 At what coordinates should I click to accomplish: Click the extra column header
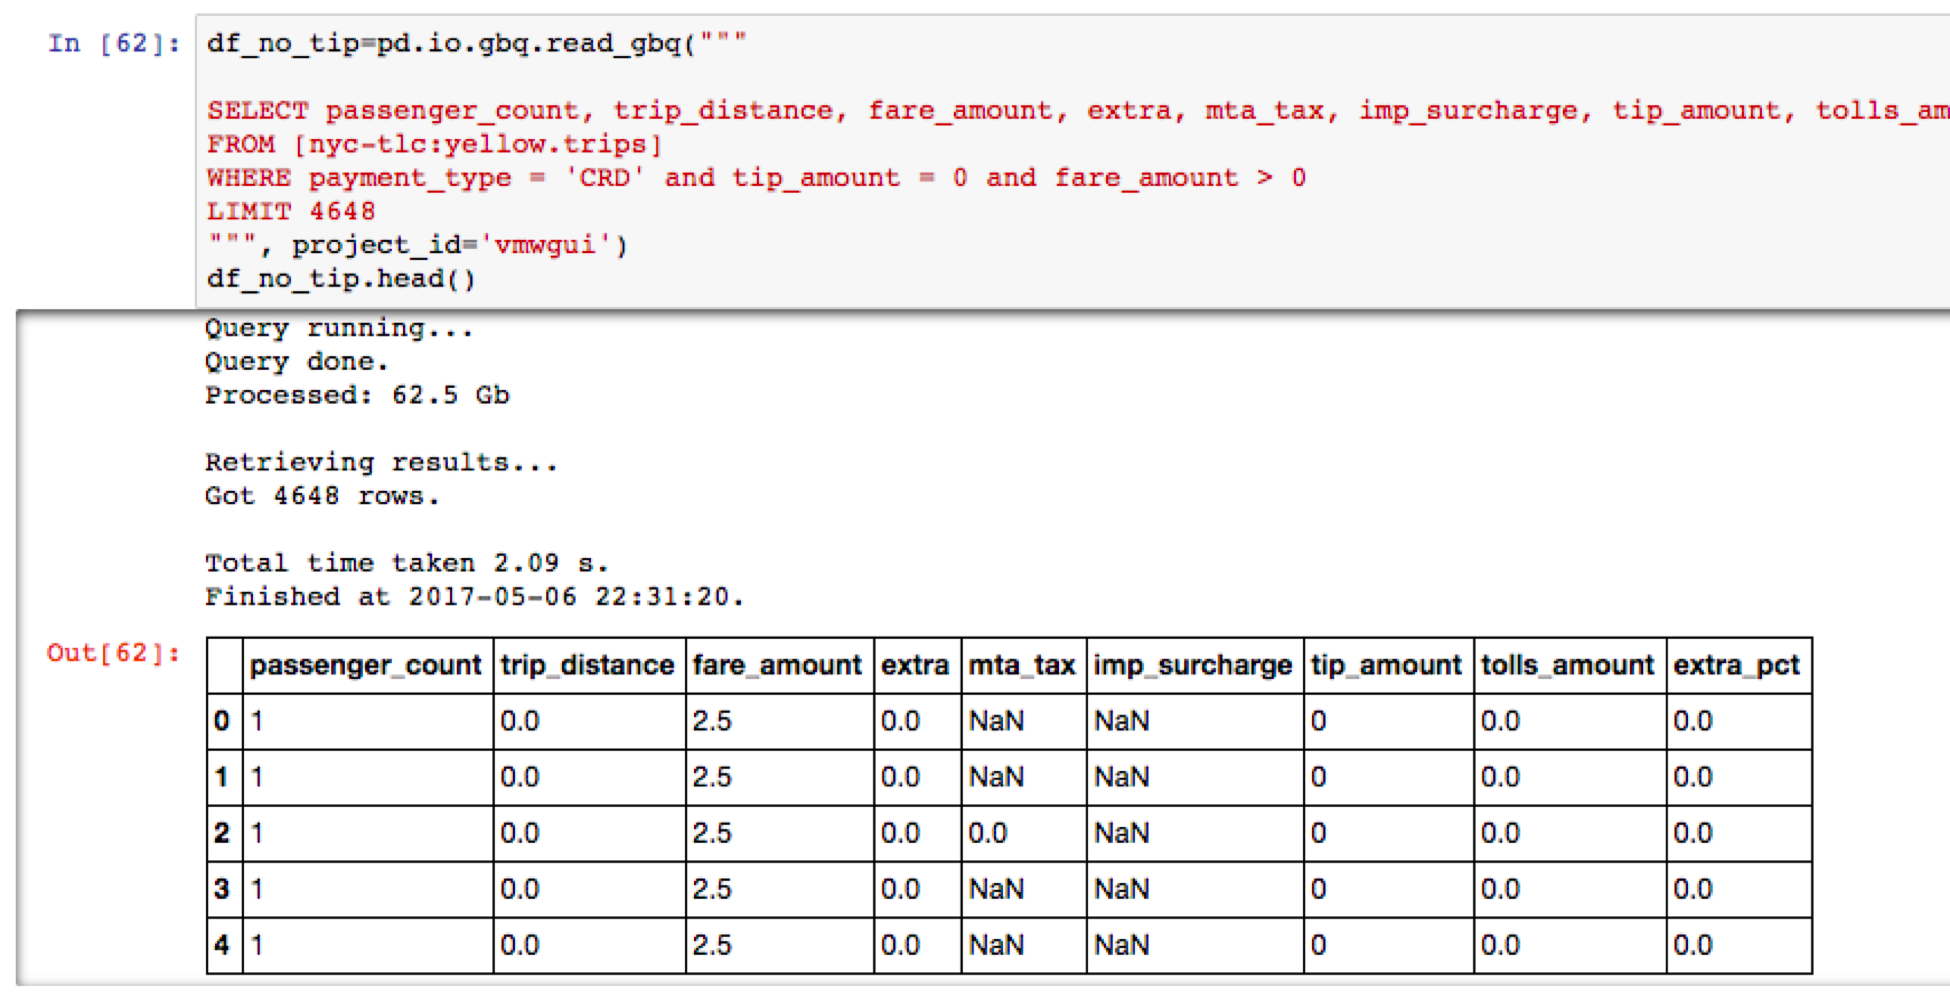pyautogui.click(x=916, y=665)
